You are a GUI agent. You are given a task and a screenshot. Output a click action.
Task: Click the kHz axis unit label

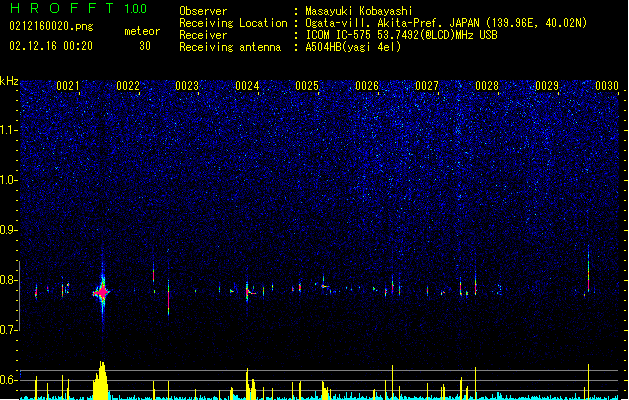point(9,81)
